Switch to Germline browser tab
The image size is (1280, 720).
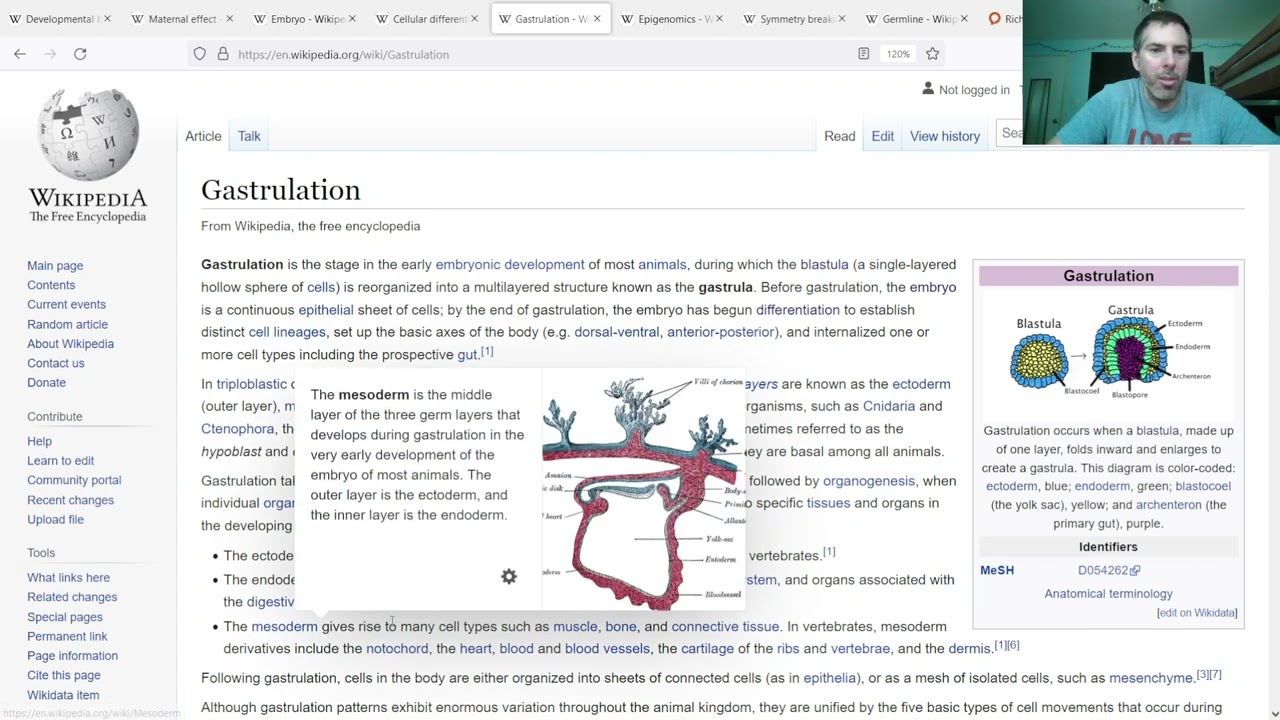tap(917, 19)
